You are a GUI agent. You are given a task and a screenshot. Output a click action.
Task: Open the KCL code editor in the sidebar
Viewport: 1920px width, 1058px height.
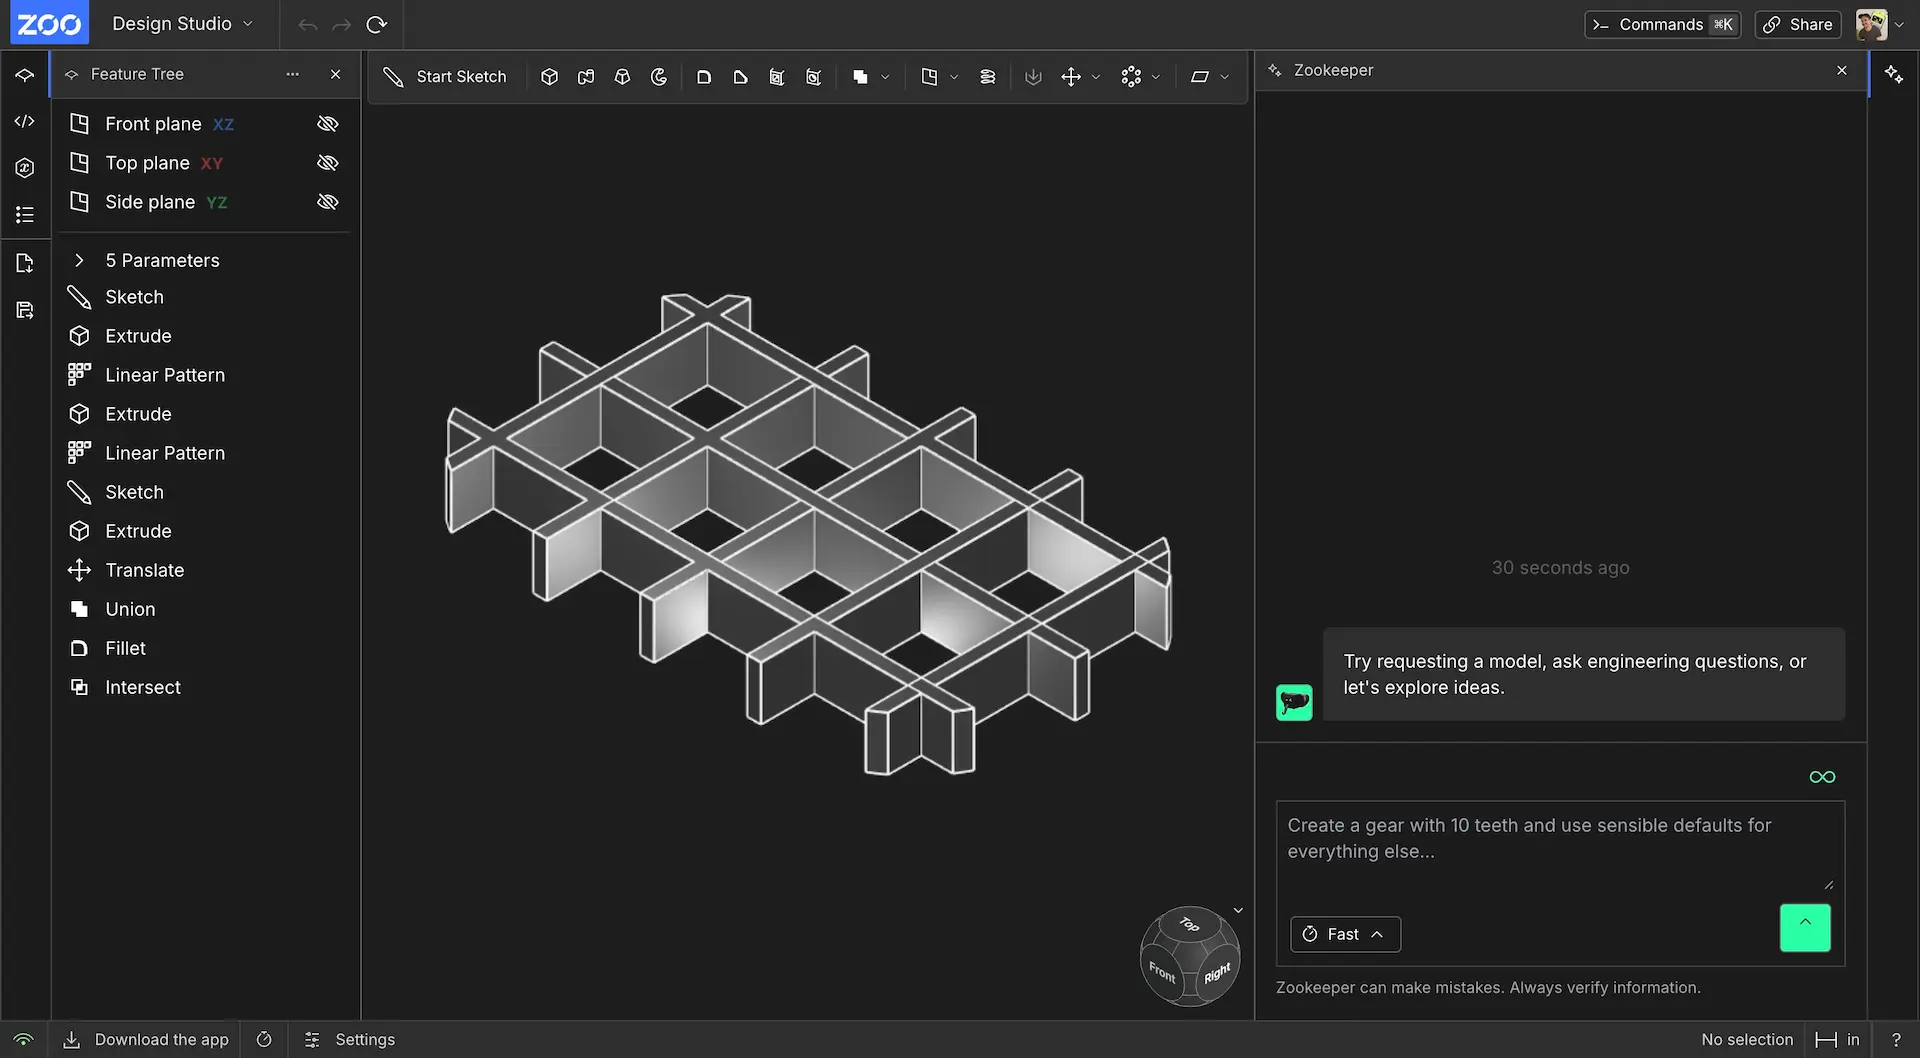[x=24, y=121]
